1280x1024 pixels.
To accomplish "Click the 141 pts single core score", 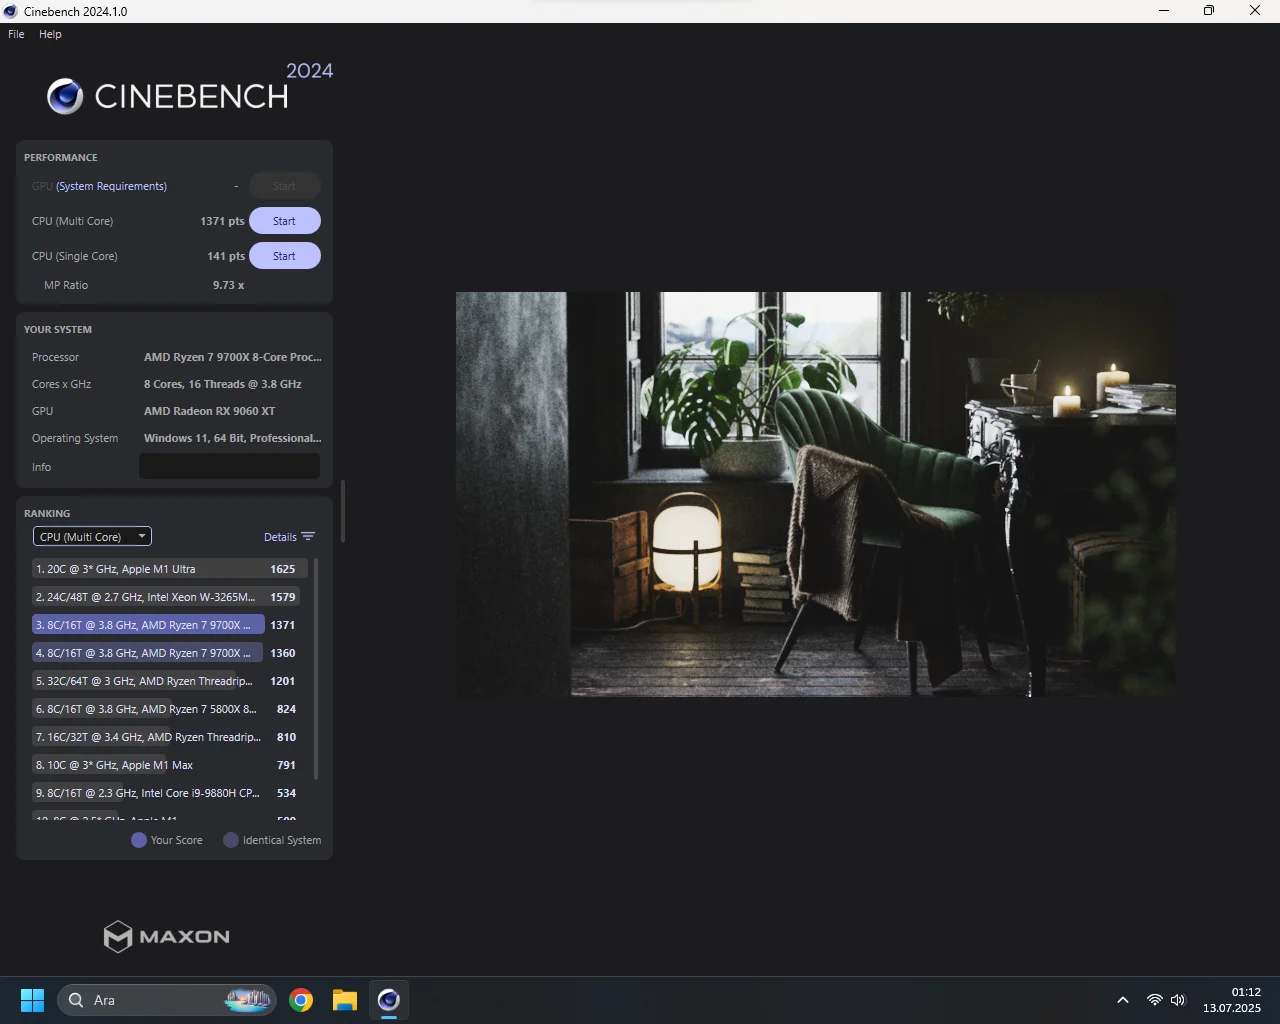I will [x=226, y=256].
